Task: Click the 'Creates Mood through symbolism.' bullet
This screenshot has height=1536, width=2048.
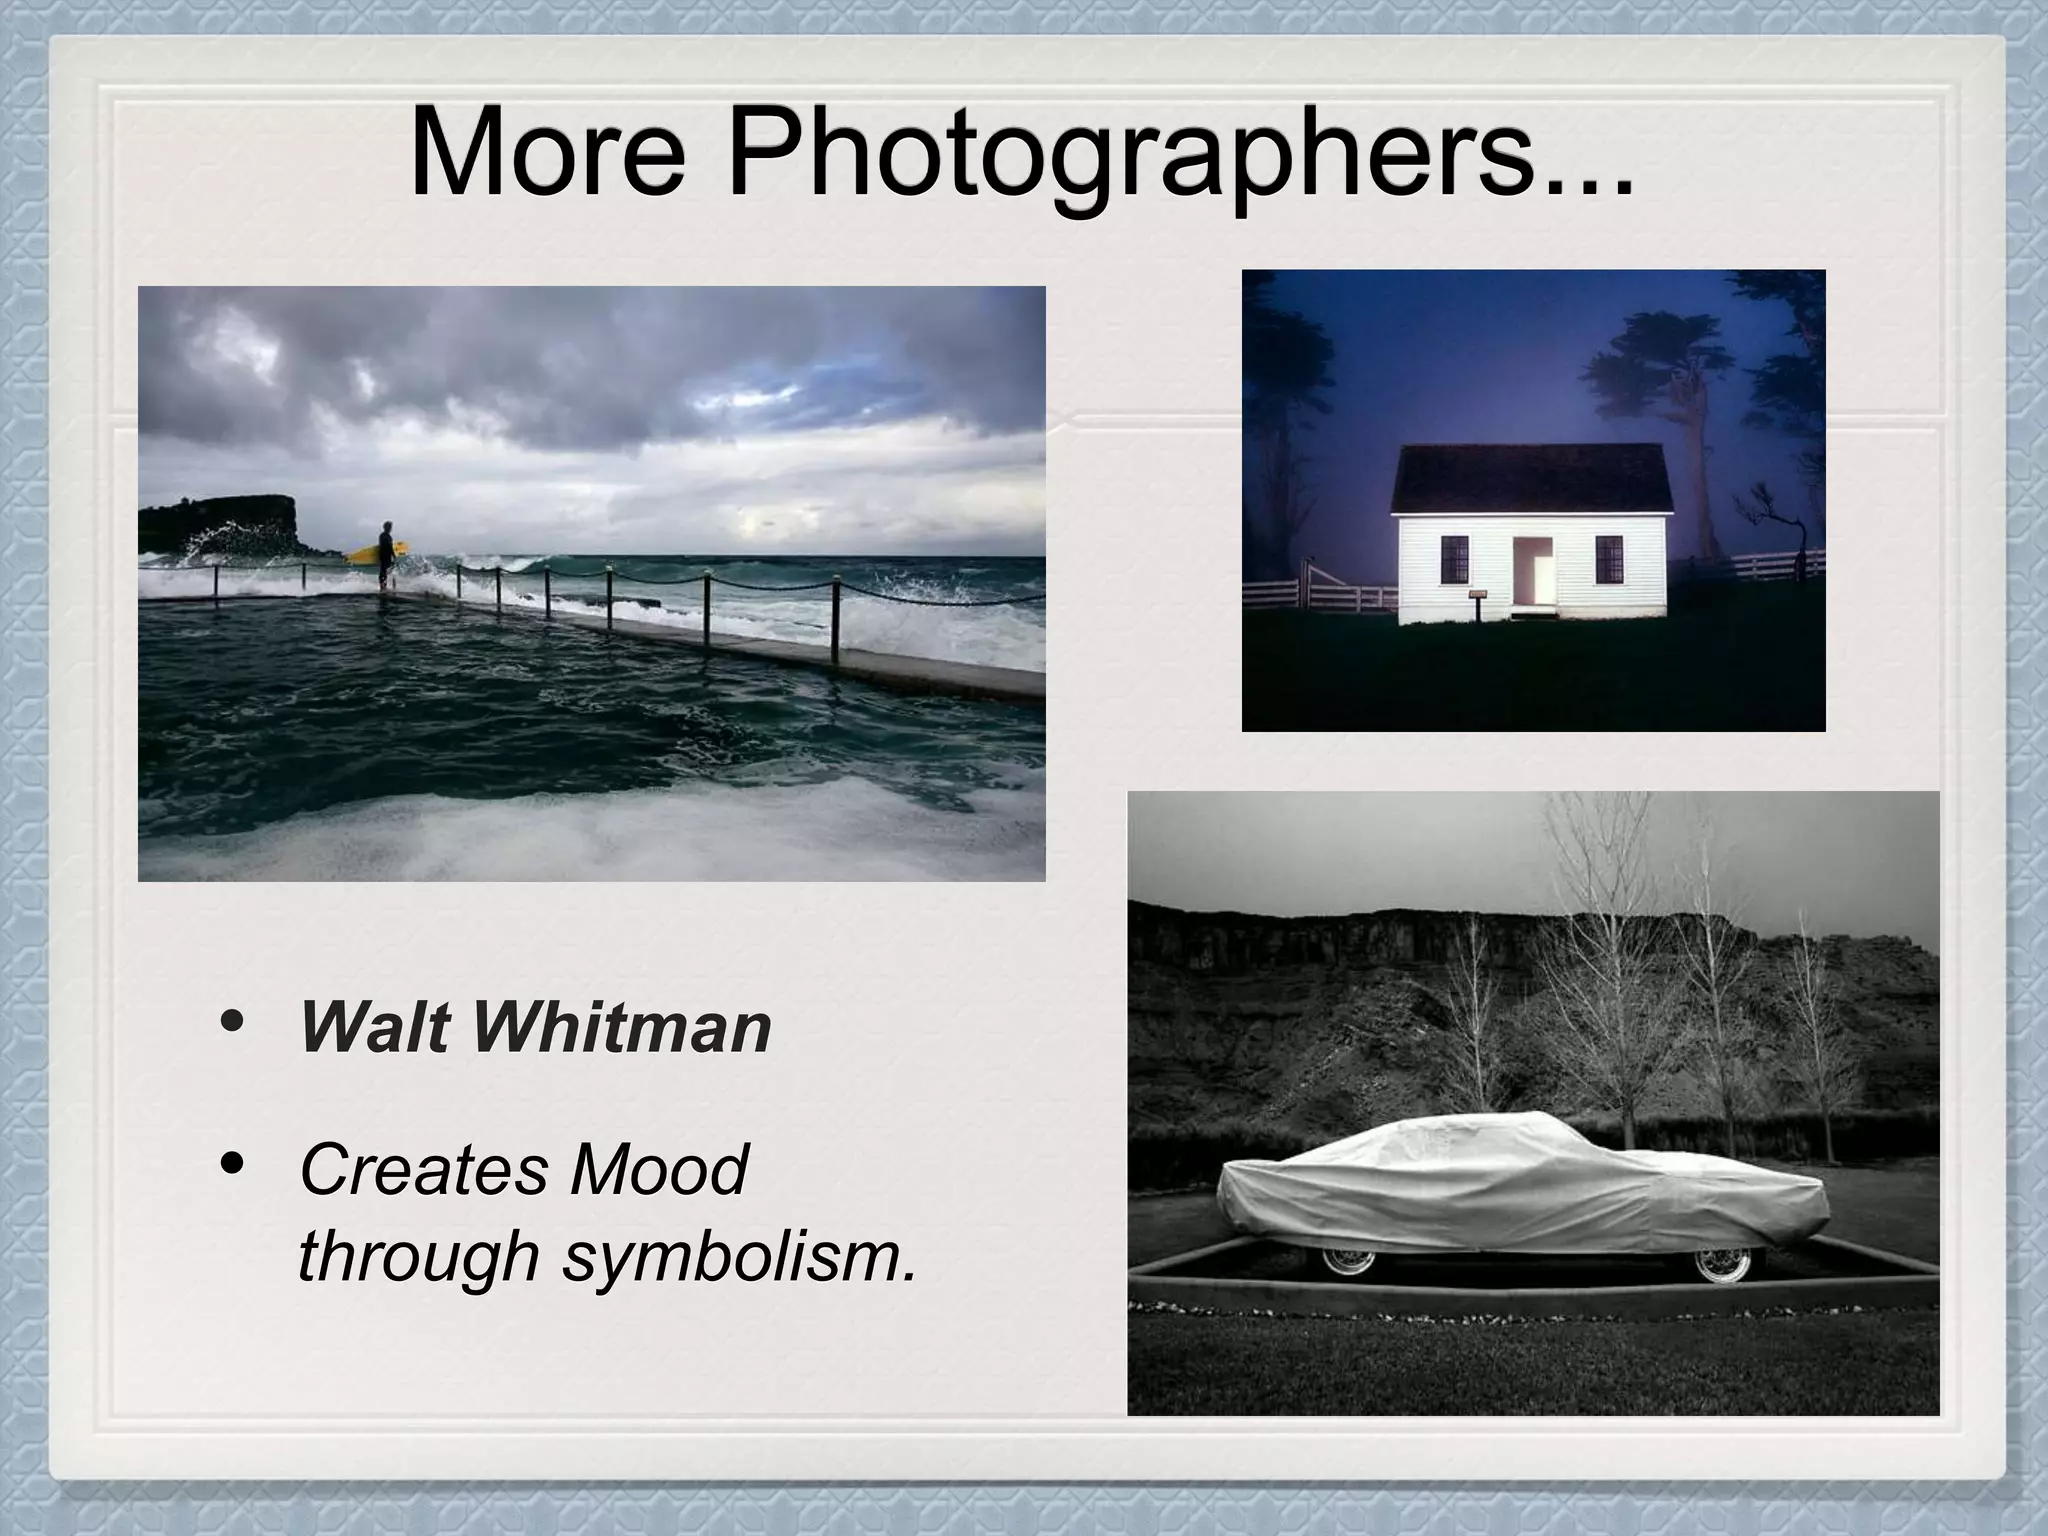Action: pyautogui.click(x=608, y=1212)
